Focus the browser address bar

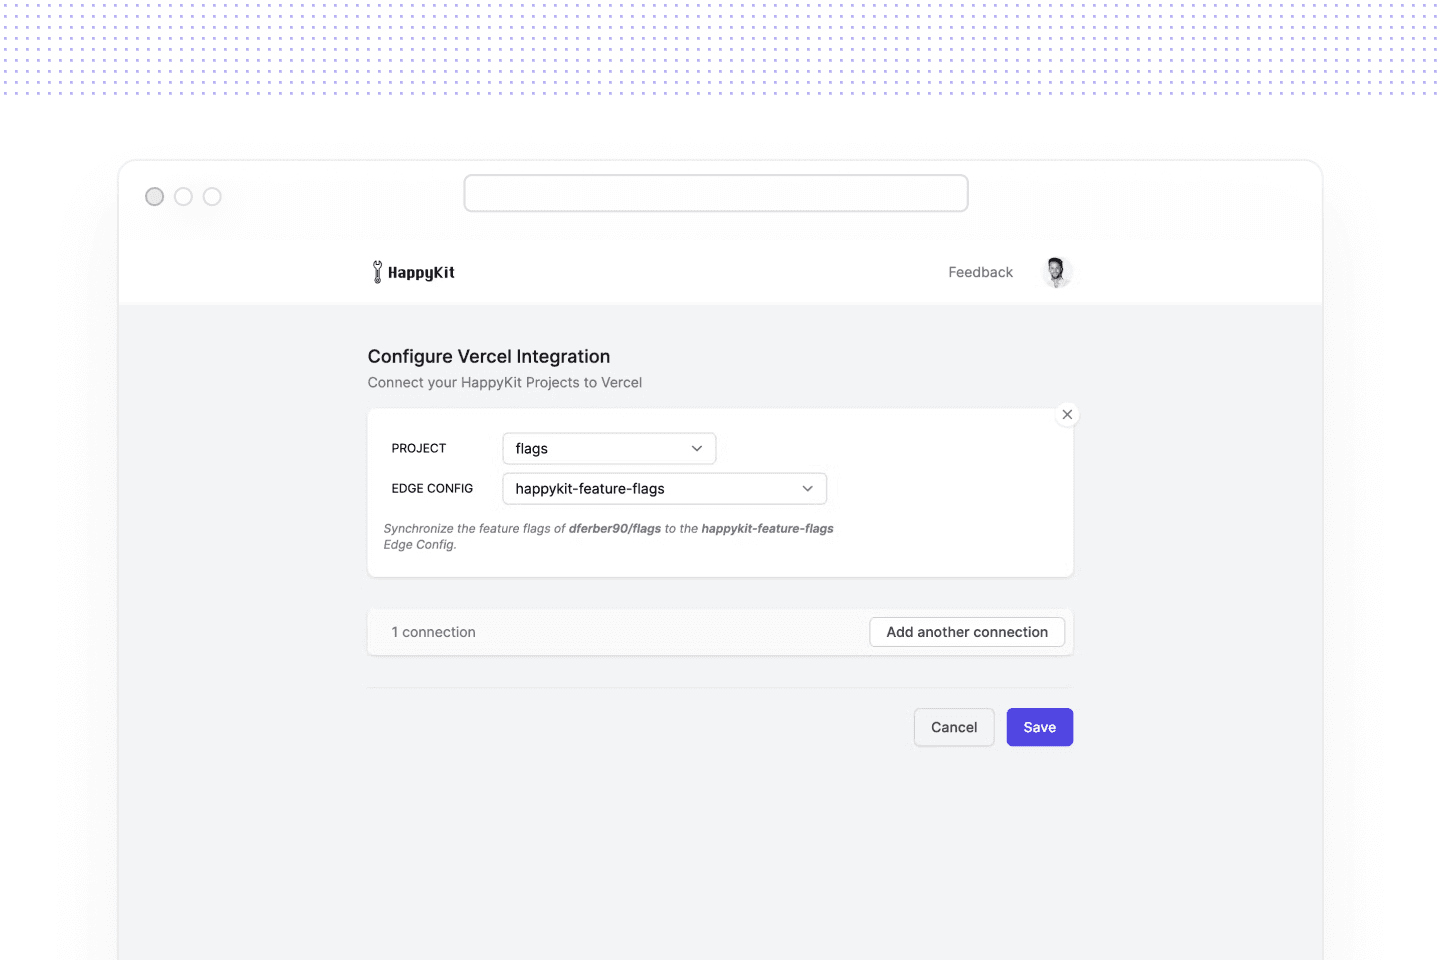click(x=715, y=193)
